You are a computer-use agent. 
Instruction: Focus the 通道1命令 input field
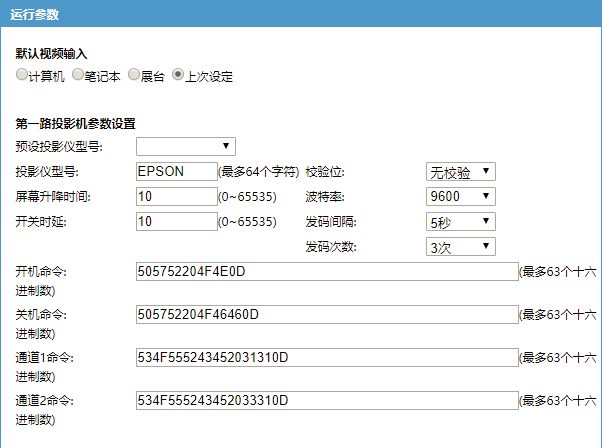[327, 358]
